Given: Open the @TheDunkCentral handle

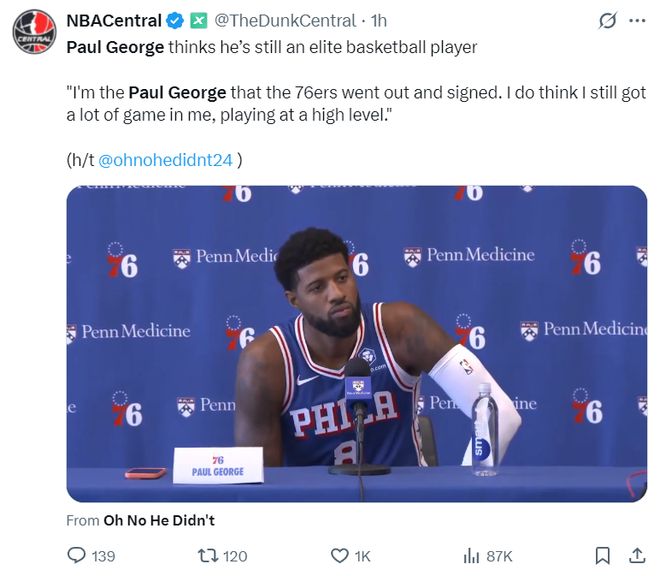Looking at the screenshot, I should 284,20.
